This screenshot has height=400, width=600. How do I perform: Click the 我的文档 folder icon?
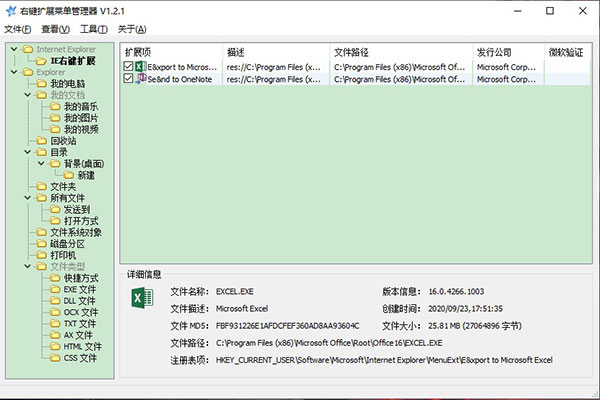41,95
